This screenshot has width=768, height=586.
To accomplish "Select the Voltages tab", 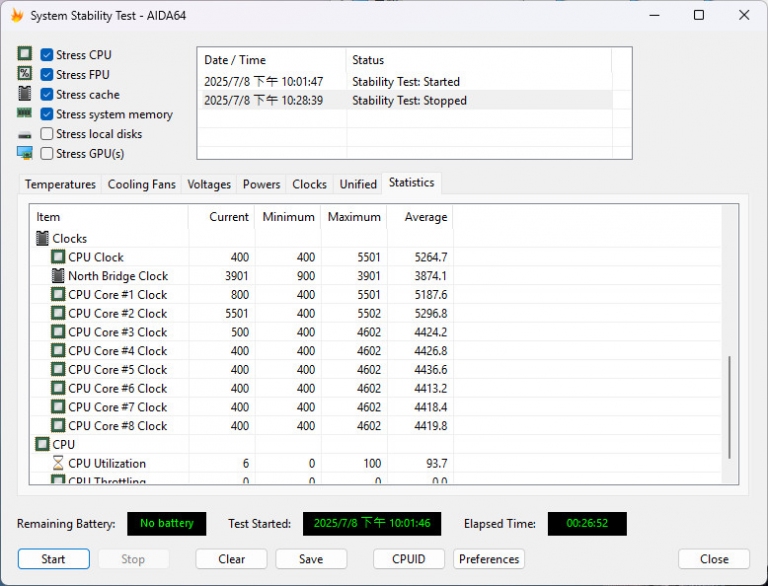I will (x=209, y=184).
